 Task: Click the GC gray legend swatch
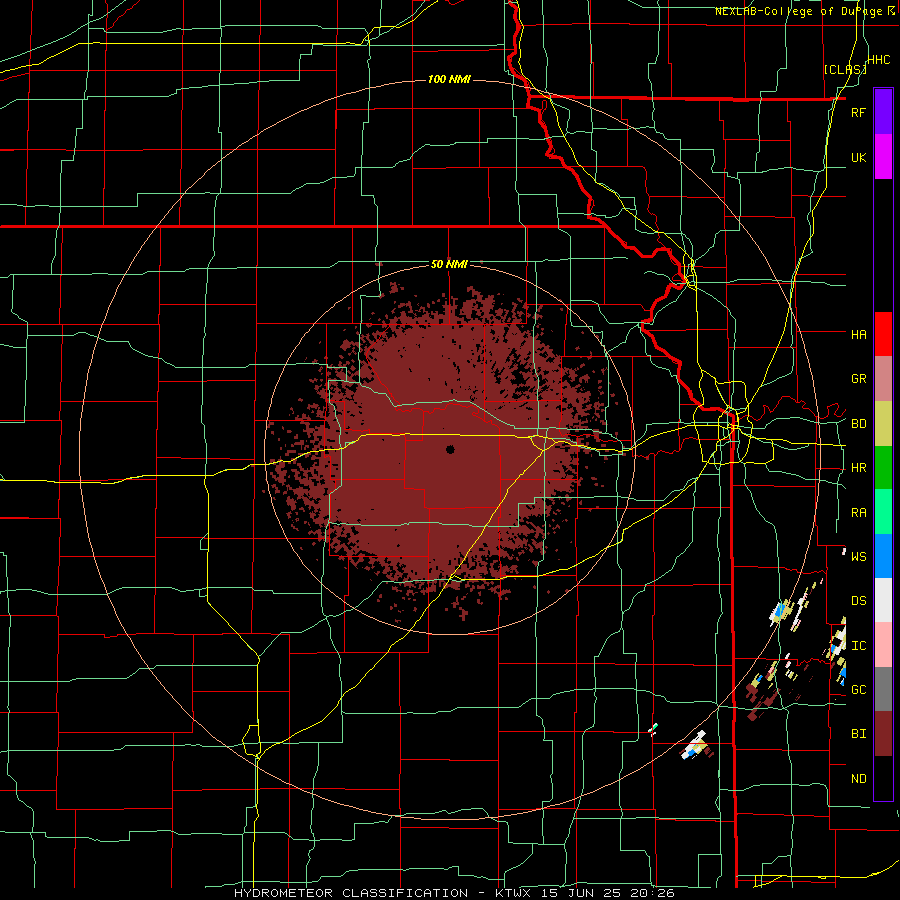click(x=883, y=689)
